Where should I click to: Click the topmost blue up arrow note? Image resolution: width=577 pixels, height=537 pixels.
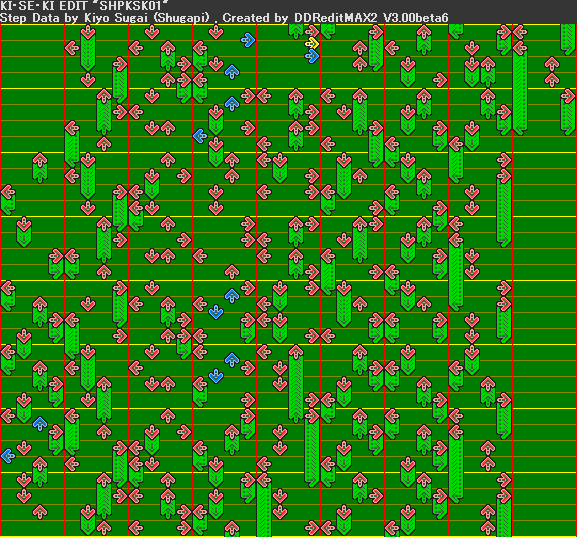232,72
